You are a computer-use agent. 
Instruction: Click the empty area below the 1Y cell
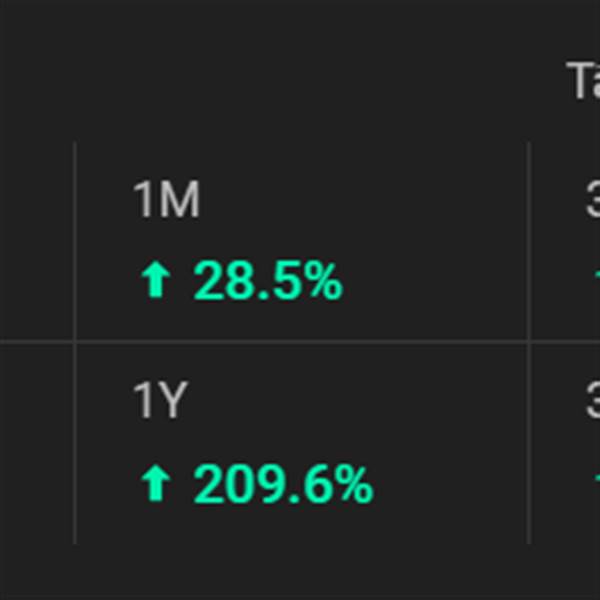click(300, 570)
